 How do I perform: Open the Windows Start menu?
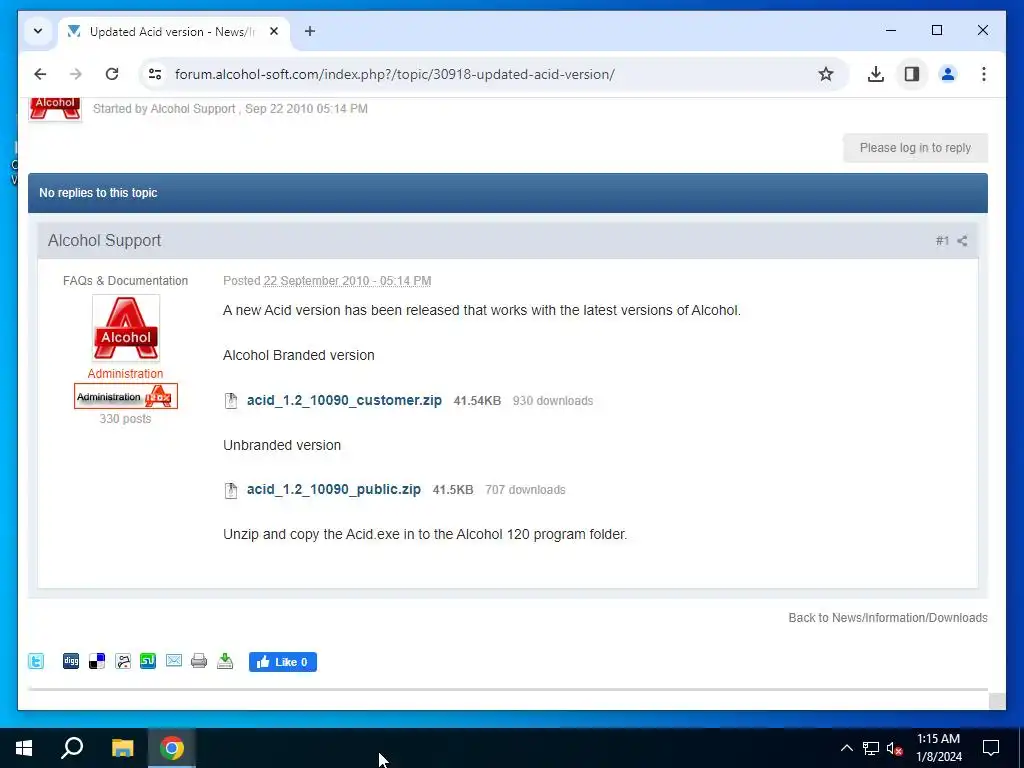24,748
